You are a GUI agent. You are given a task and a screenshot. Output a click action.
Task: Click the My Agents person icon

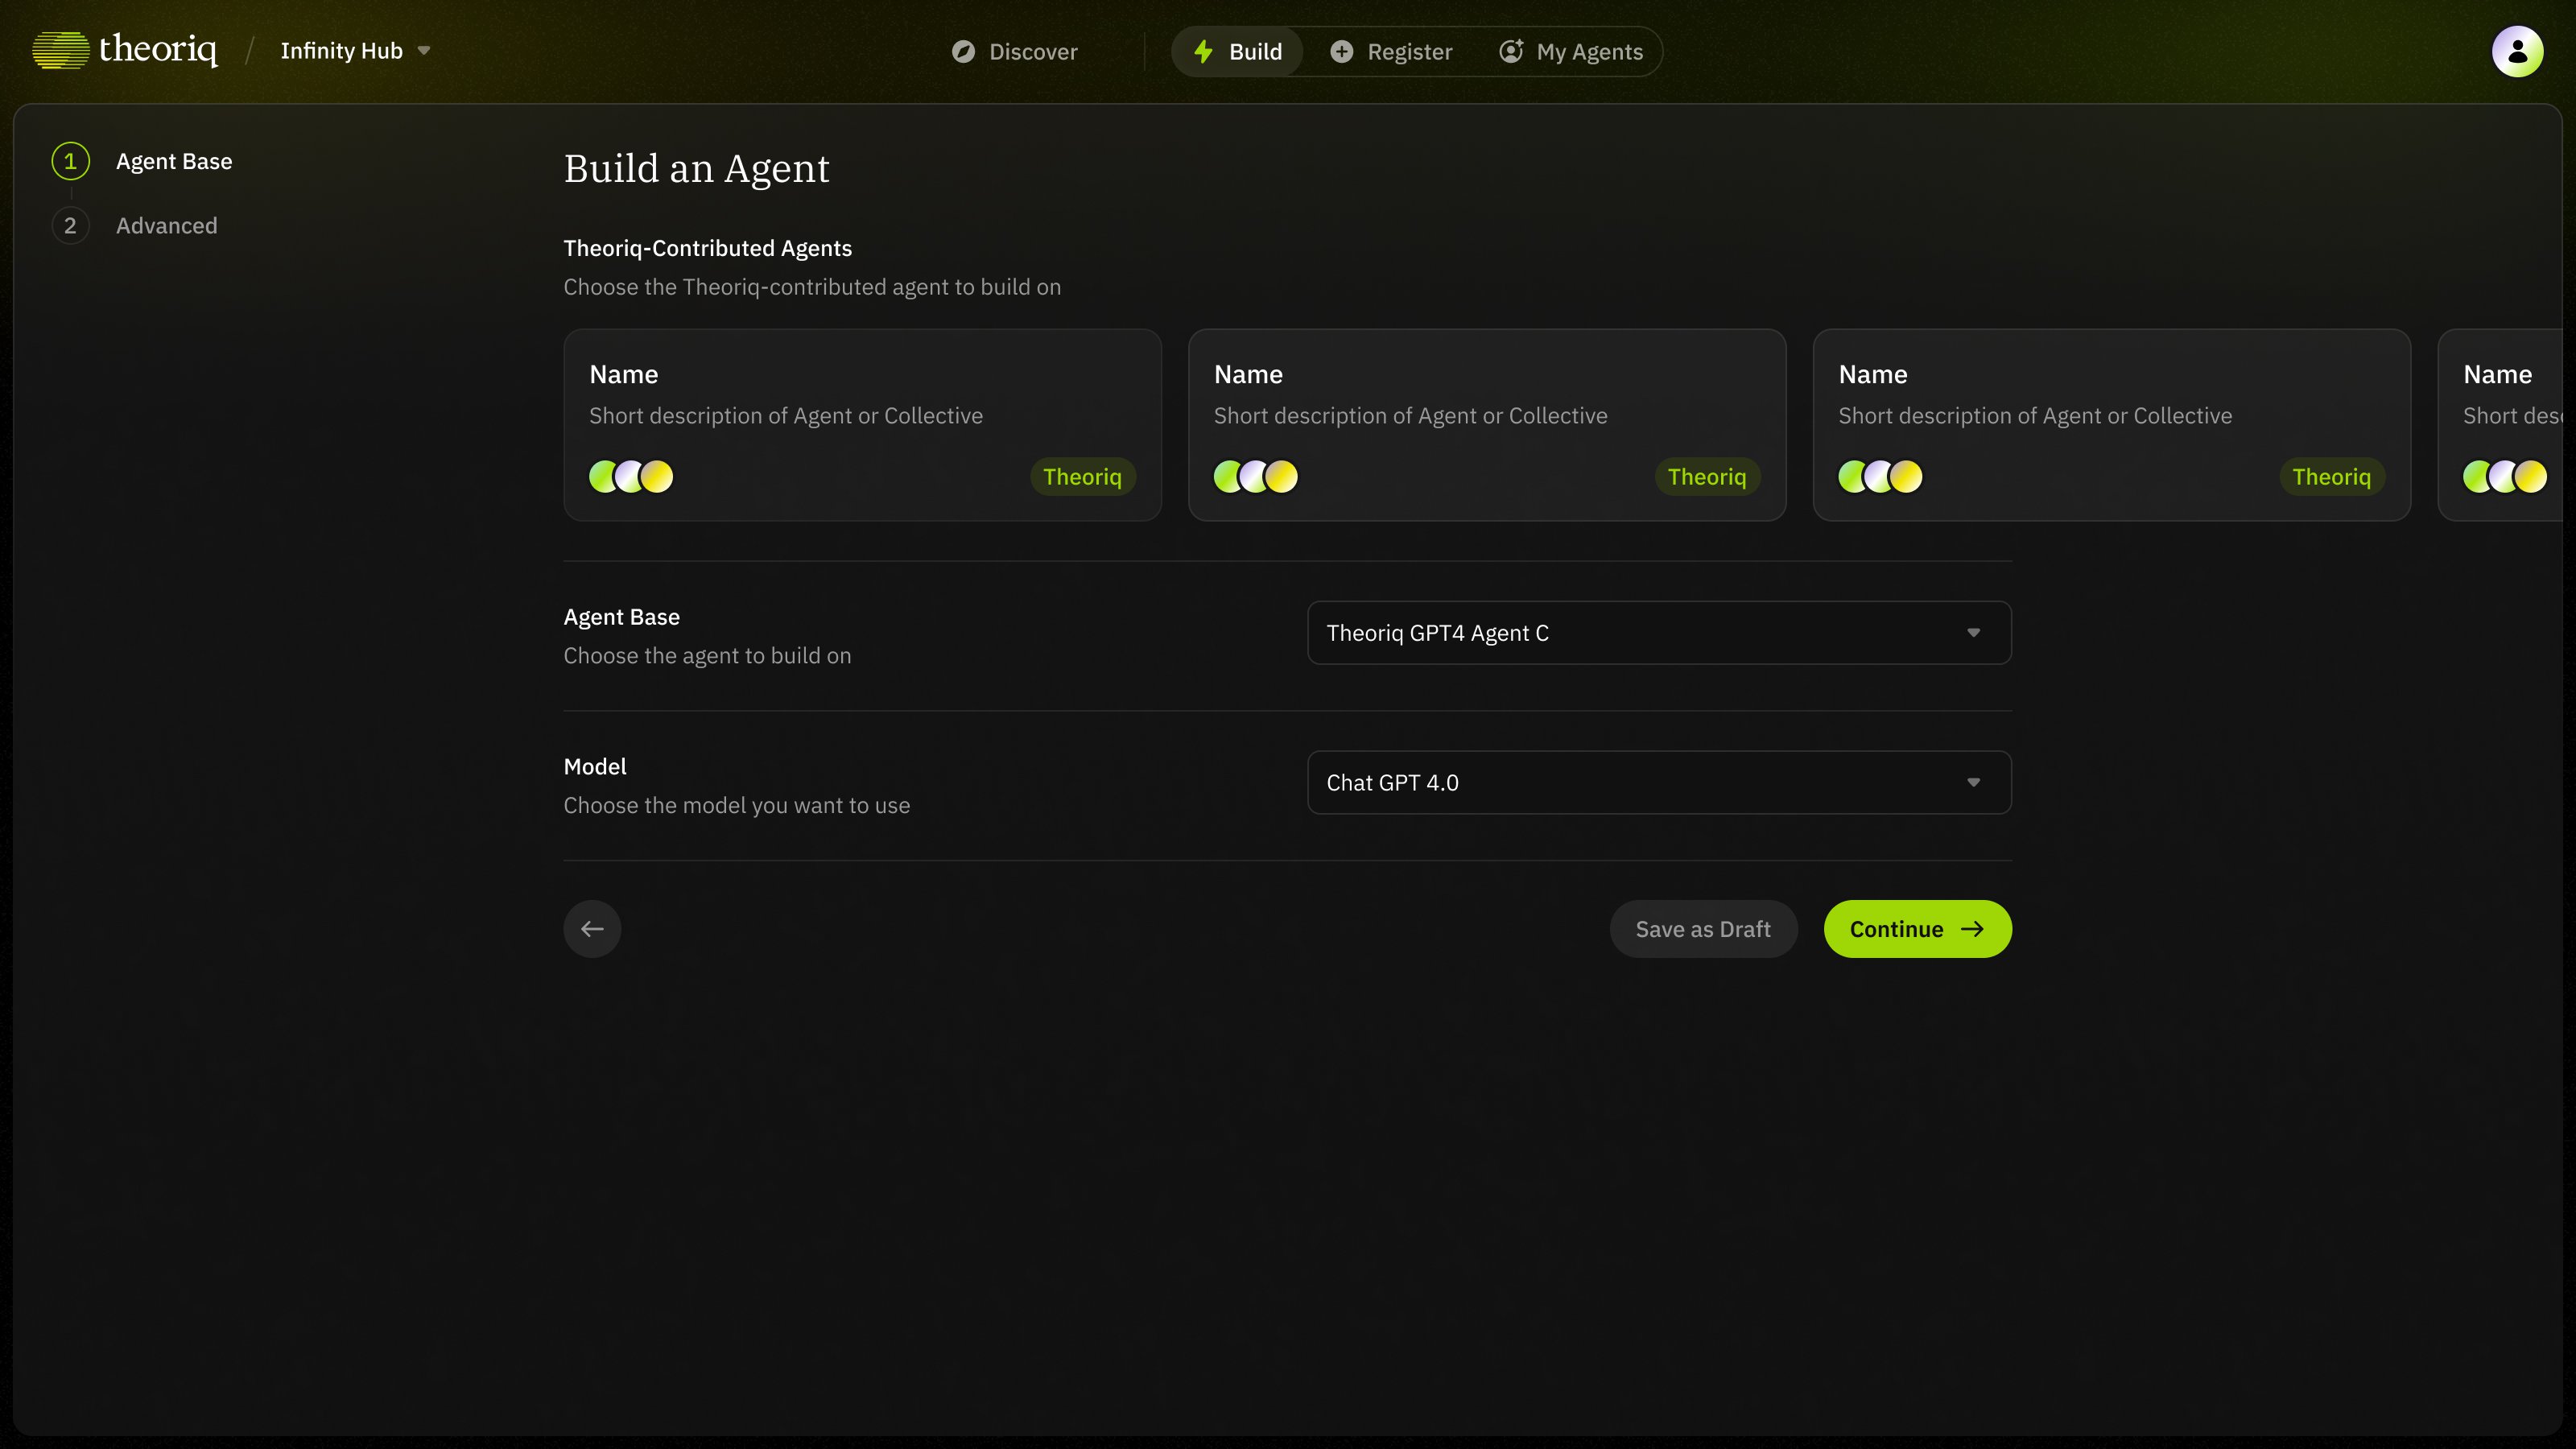[1511, 52]
